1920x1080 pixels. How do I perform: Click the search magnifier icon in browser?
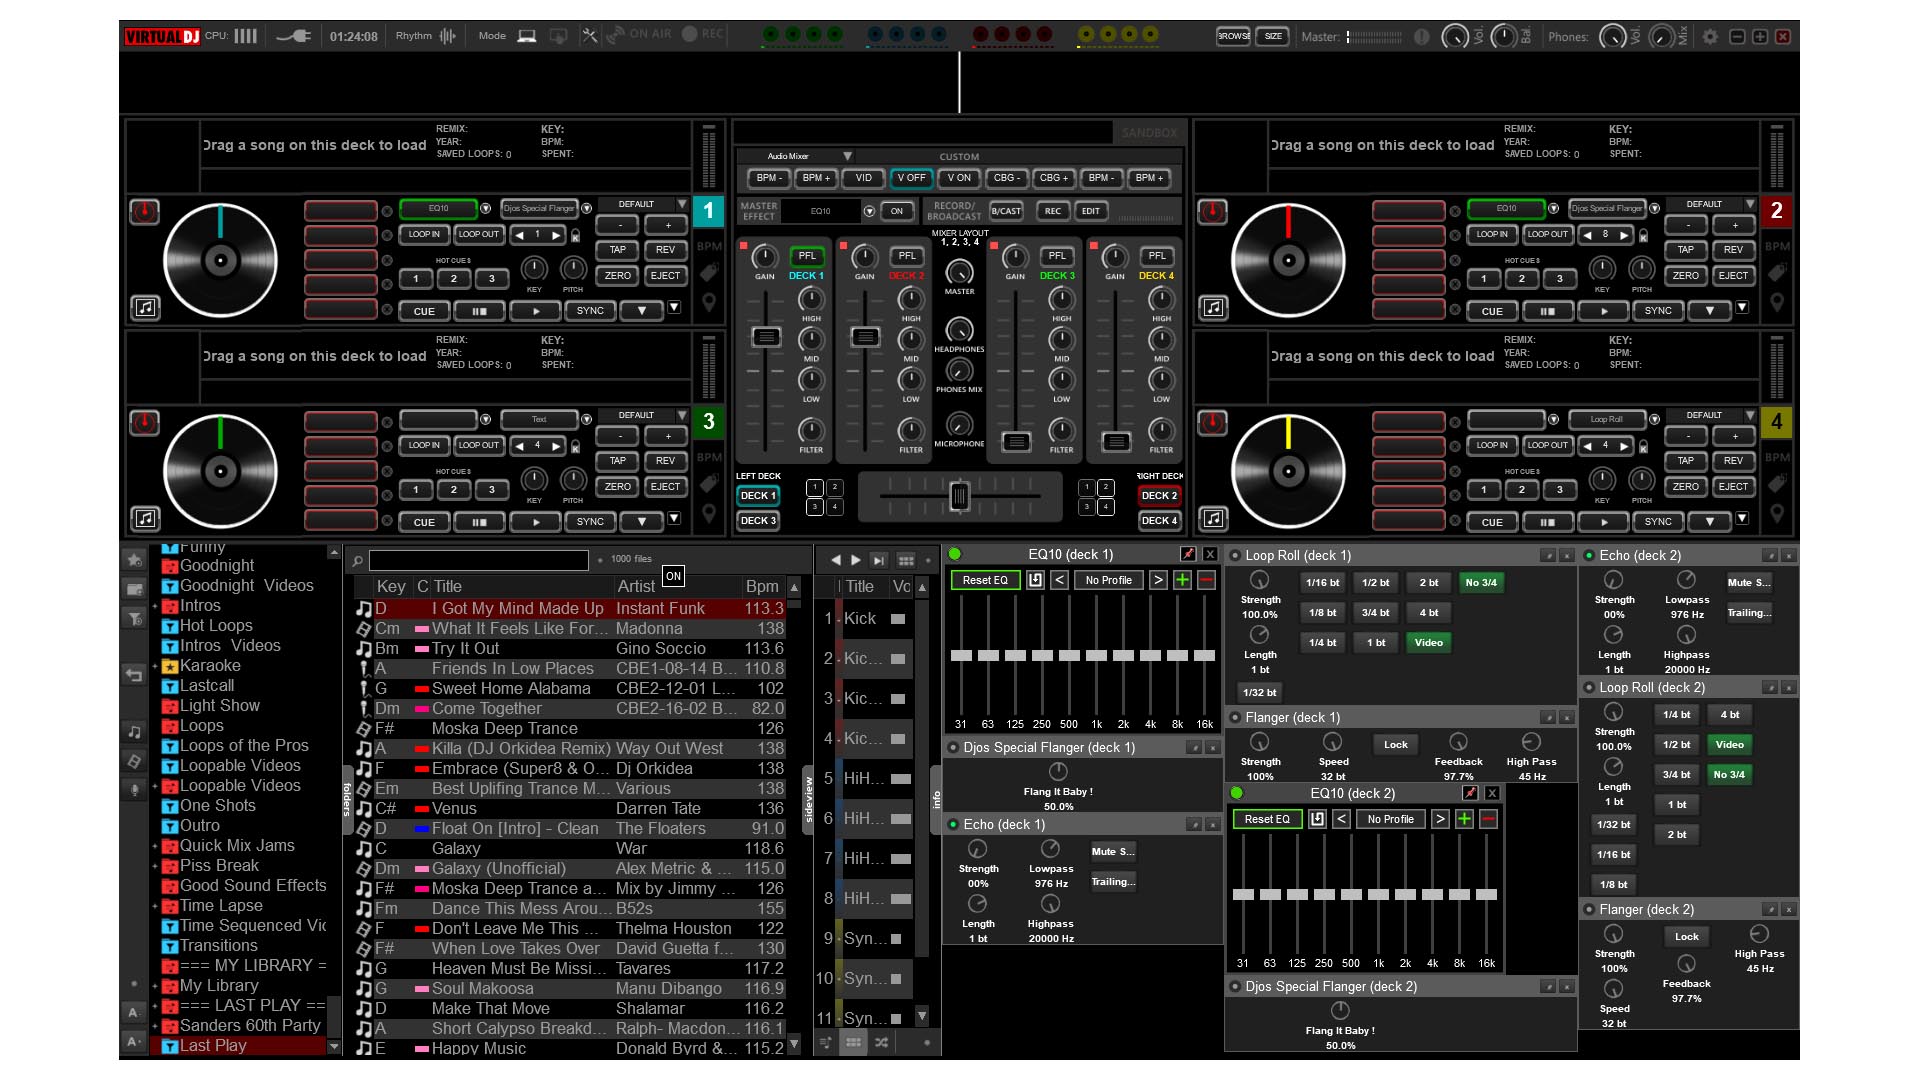pyautogui.click(x=357, y=561)
